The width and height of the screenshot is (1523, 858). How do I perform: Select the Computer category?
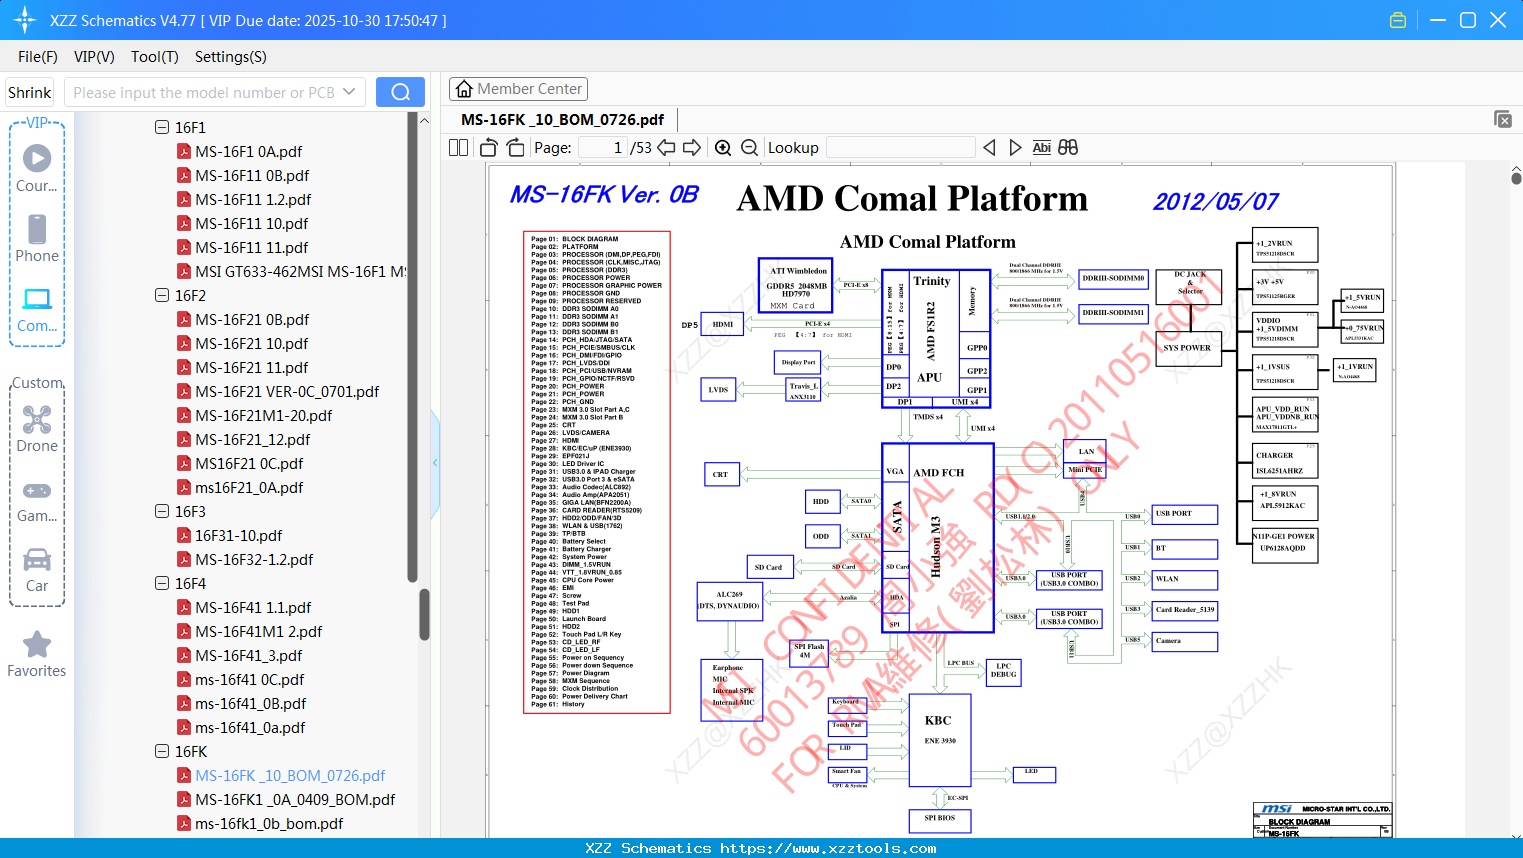(x=37, y=310)
